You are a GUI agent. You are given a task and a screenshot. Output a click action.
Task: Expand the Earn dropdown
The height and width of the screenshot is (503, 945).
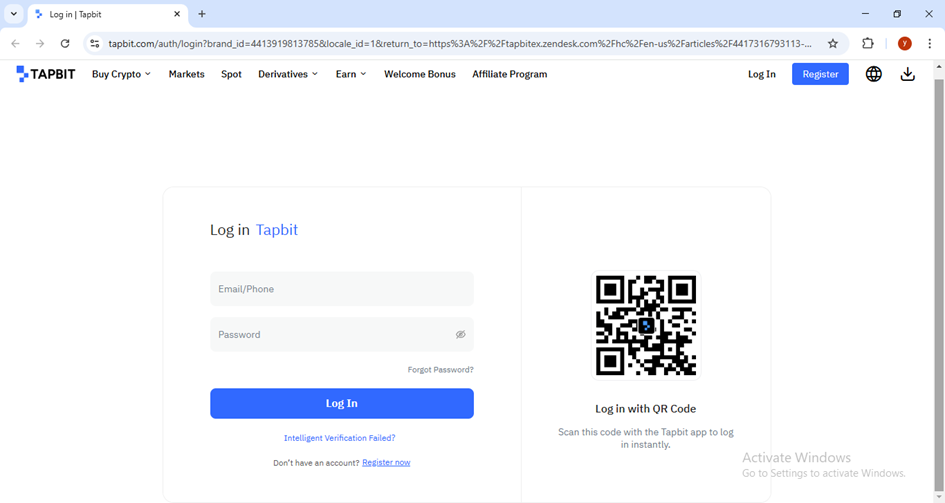350,74
